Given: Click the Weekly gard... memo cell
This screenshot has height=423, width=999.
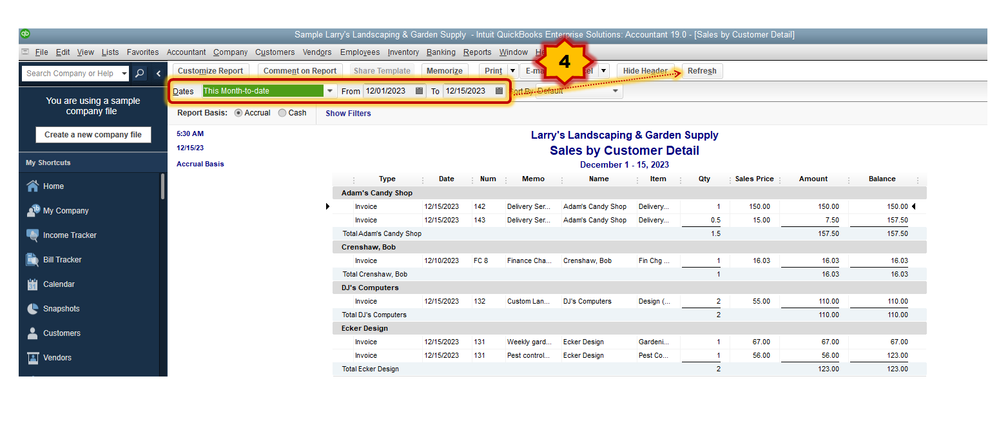Looking at the screenshot, I should pos(529,342).
